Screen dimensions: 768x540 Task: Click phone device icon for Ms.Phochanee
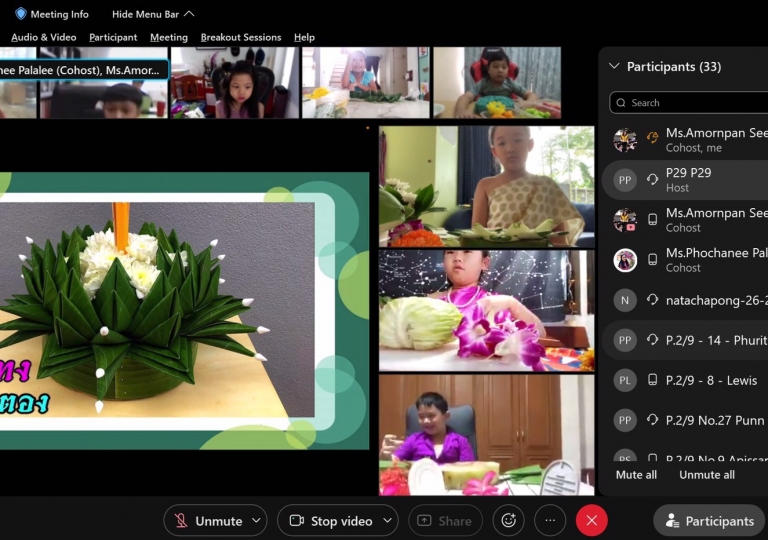[652, 259]
